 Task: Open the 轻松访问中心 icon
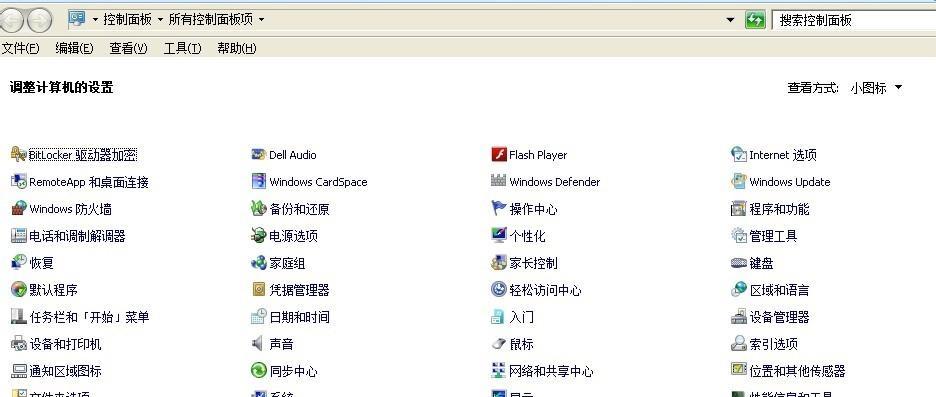coord(498,290)
